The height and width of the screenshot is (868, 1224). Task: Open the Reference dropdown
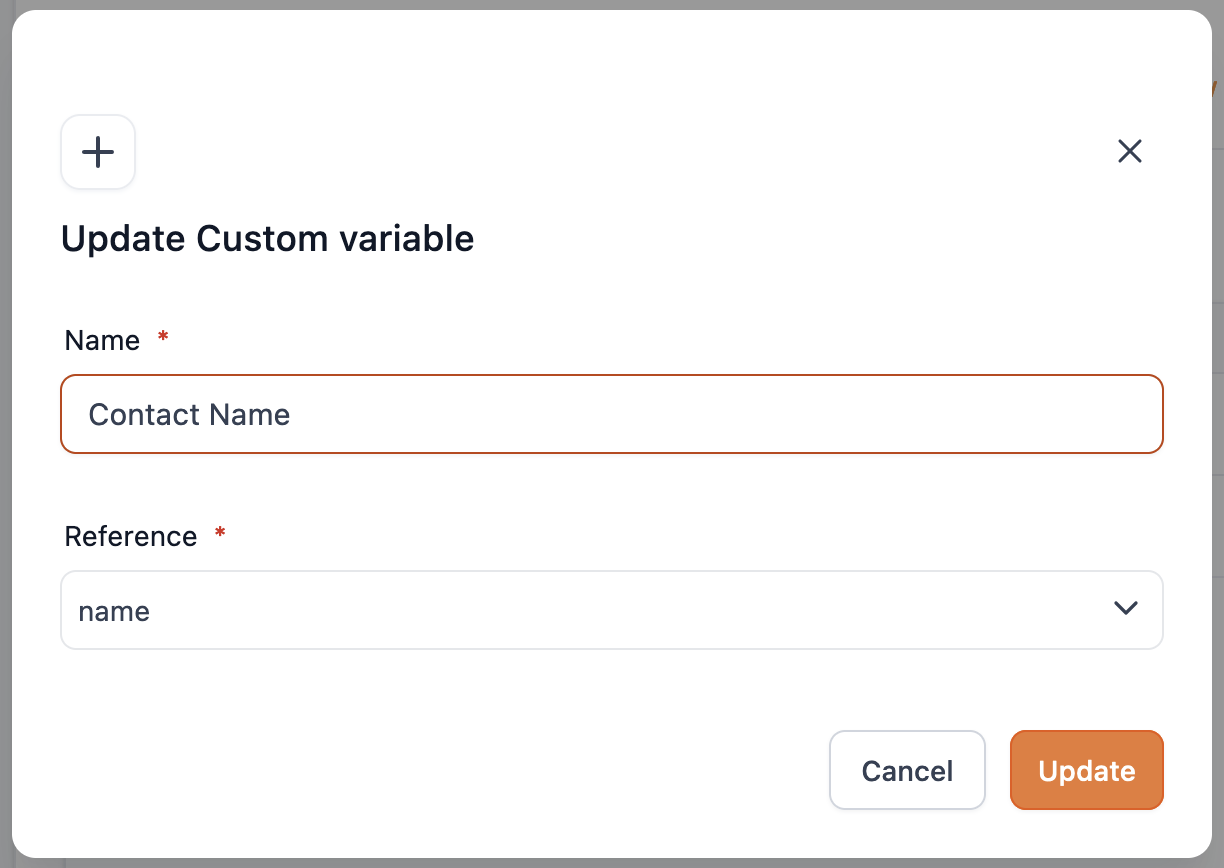click(x=611, y=610)
